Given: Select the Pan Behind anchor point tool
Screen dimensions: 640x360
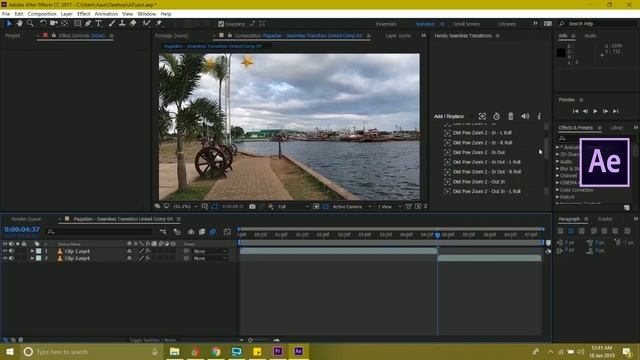Looking at the screenshot, I should 64,24.
